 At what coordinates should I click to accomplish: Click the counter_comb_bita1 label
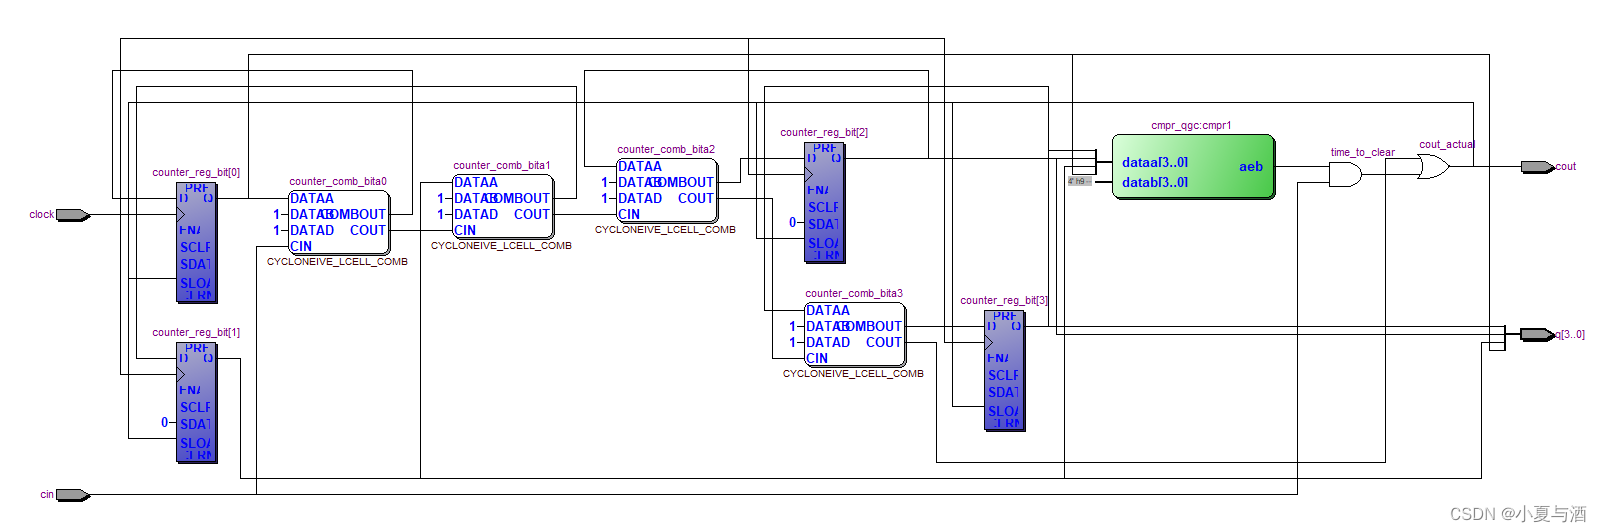coord(502,165)
